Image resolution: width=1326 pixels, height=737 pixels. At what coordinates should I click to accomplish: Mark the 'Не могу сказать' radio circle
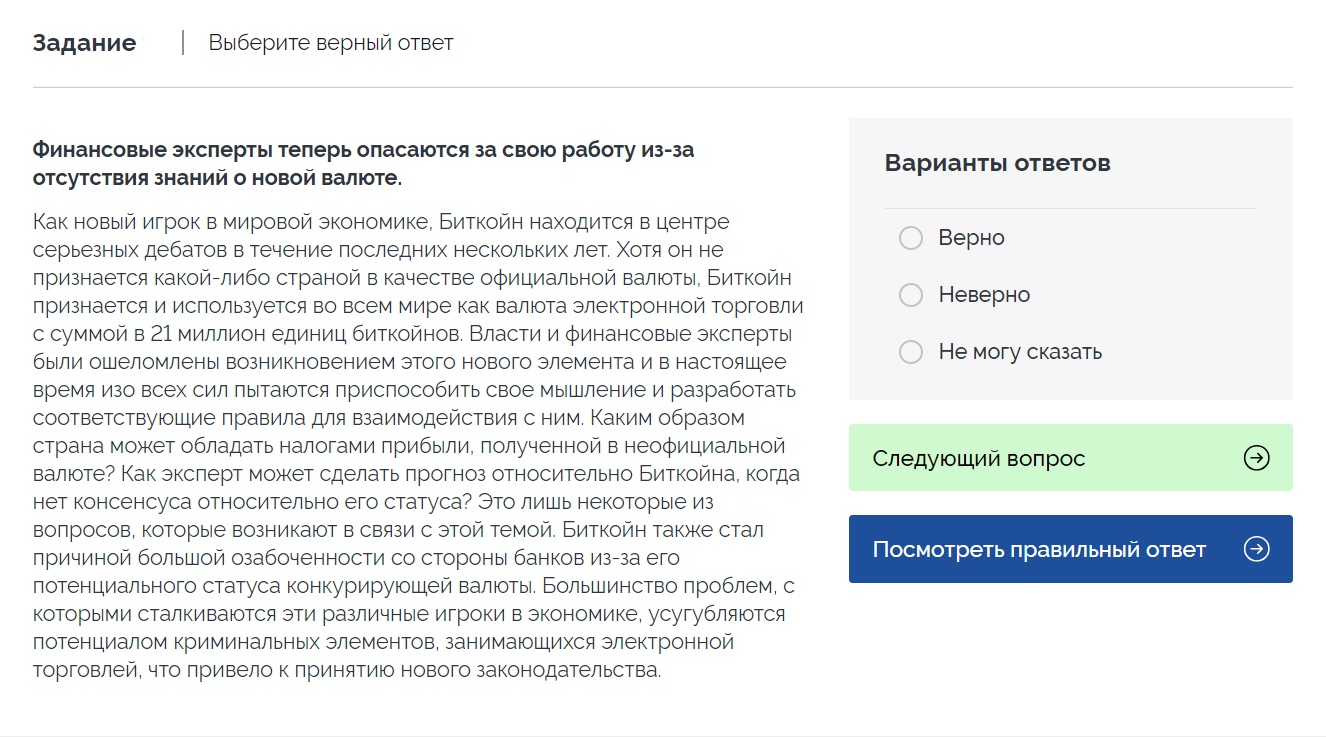(x=911, y=352)
